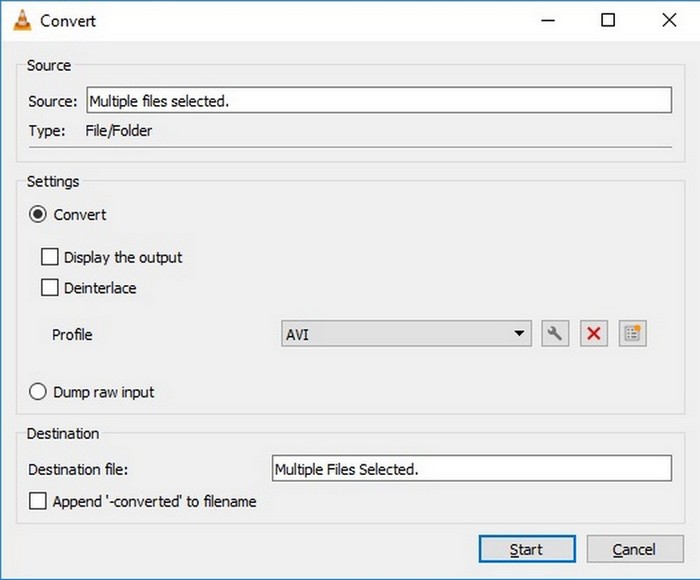Maximize the Convert window
The height and width of the screenshot is (580, 700).
pos(608,20)
